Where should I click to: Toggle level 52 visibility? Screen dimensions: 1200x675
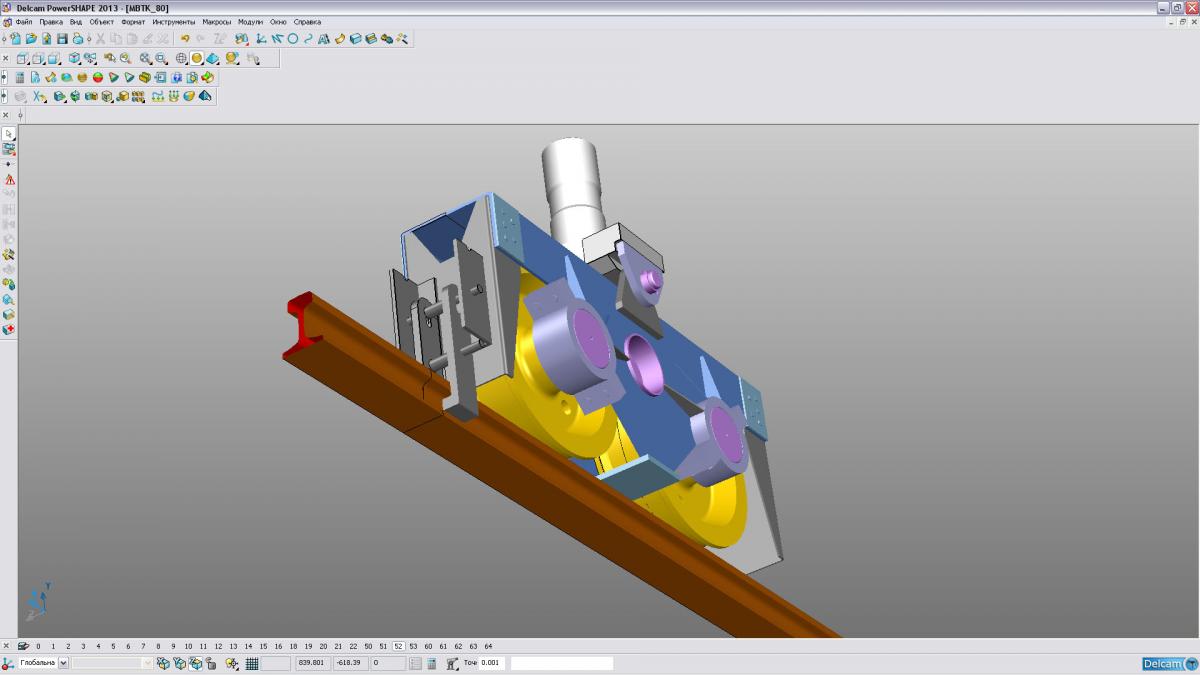point(398,646)
